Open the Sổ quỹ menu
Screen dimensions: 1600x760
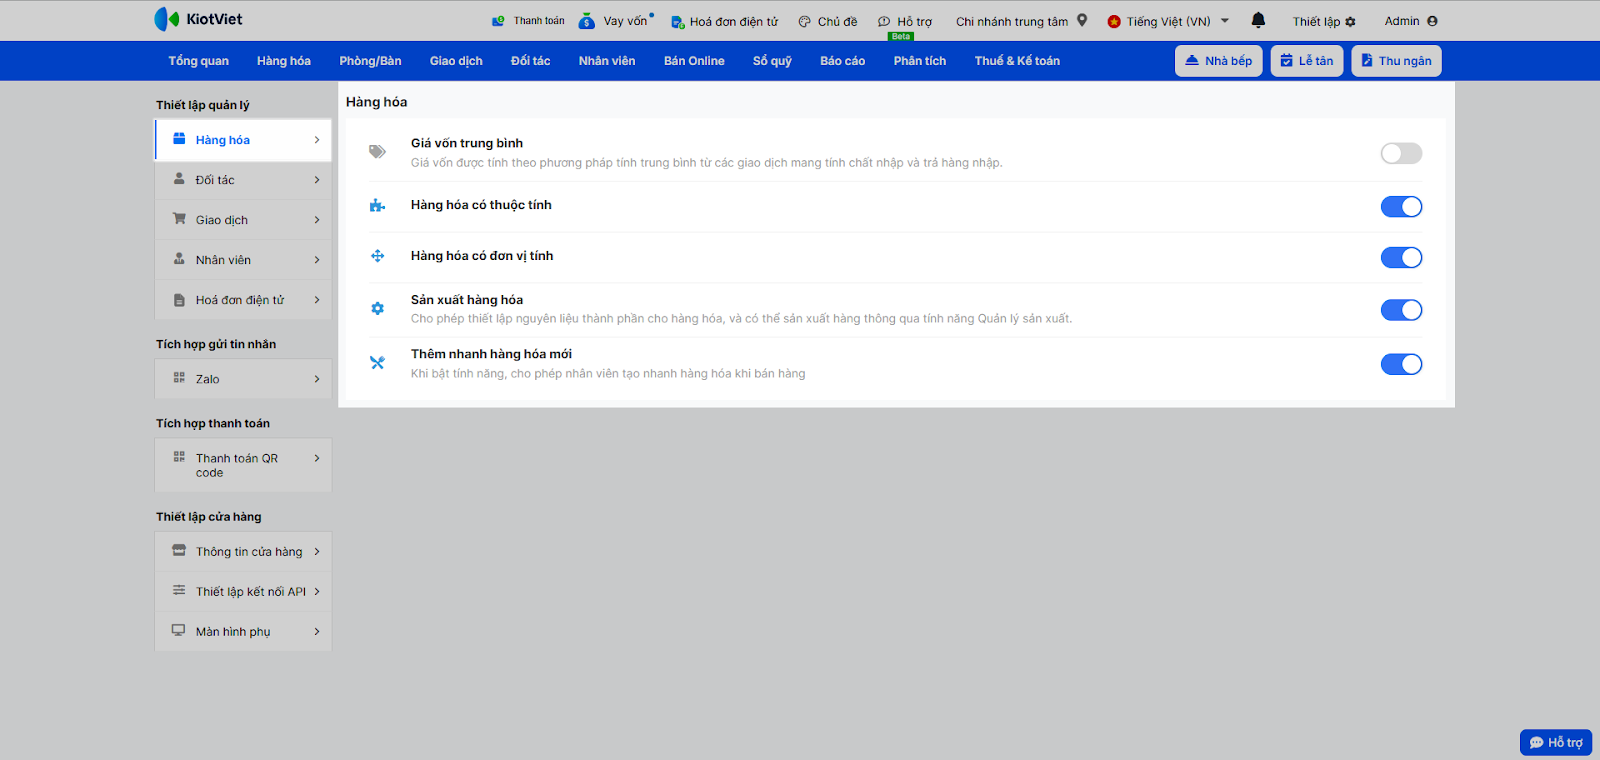point(772,61)
